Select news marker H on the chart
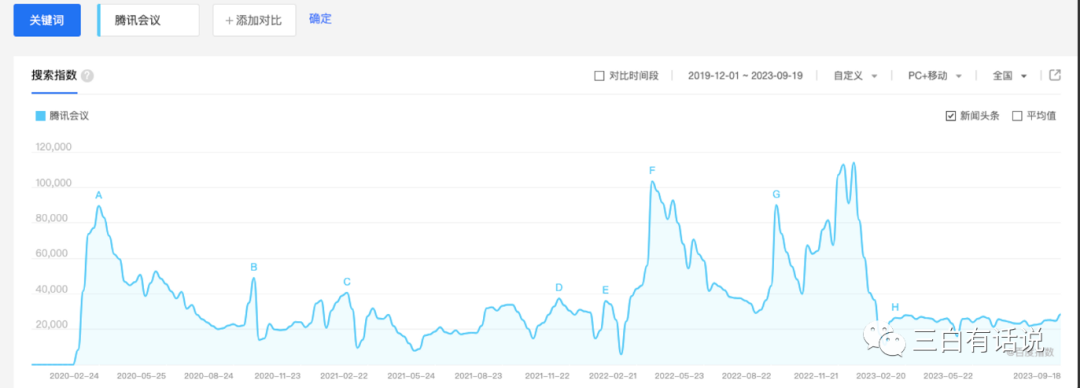 pos(895,307)
